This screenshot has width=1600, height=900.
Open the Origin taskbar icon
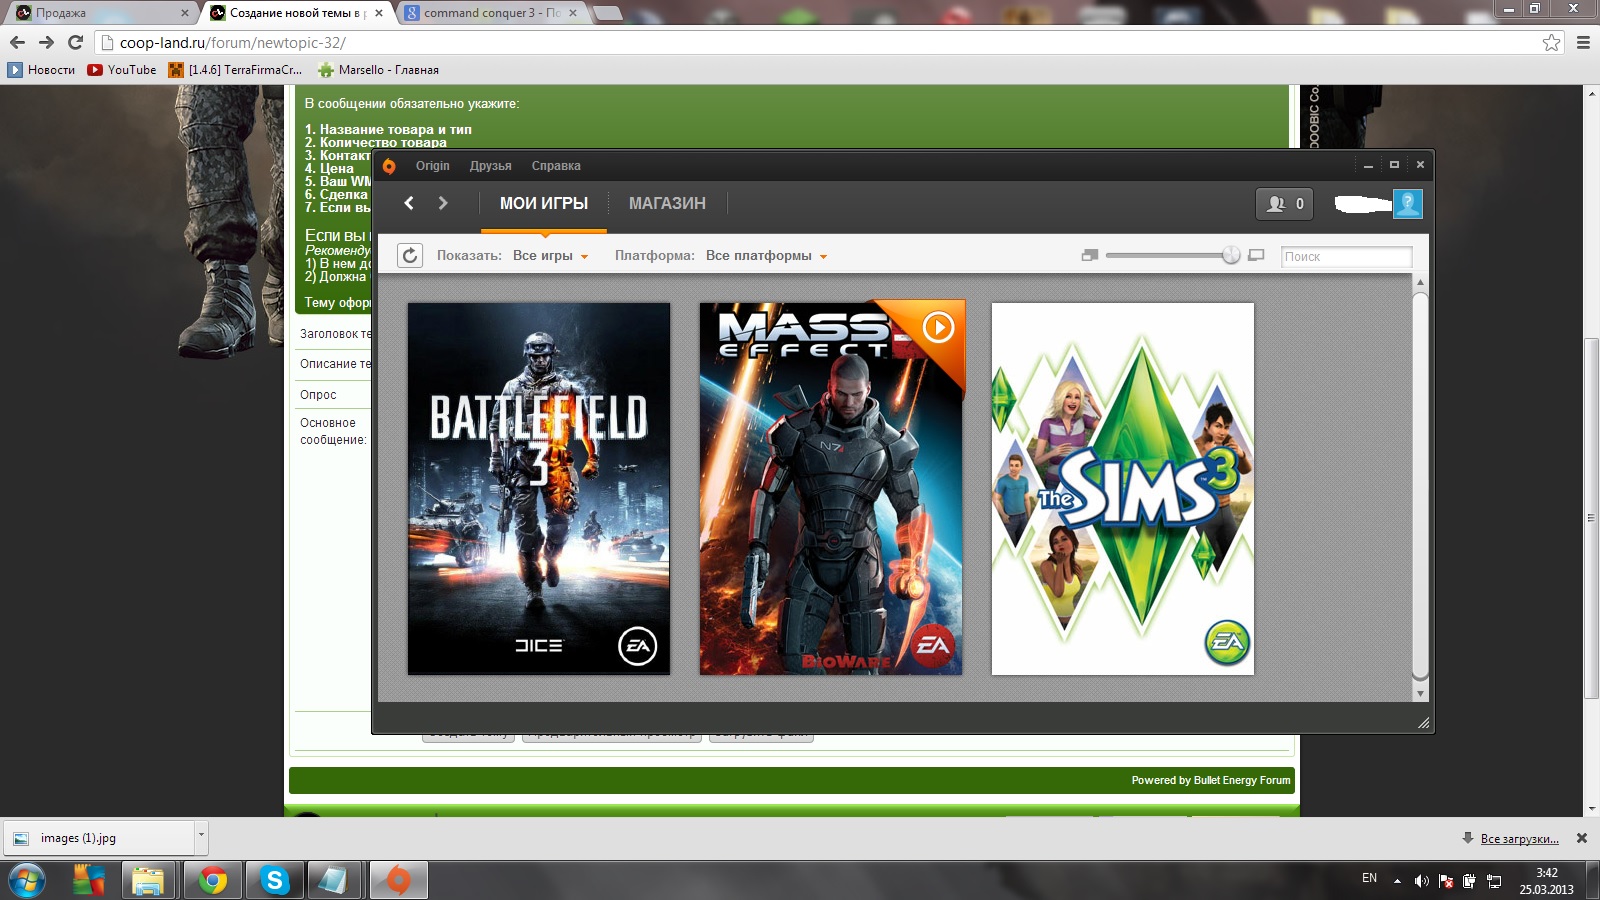tap(398, 881)
